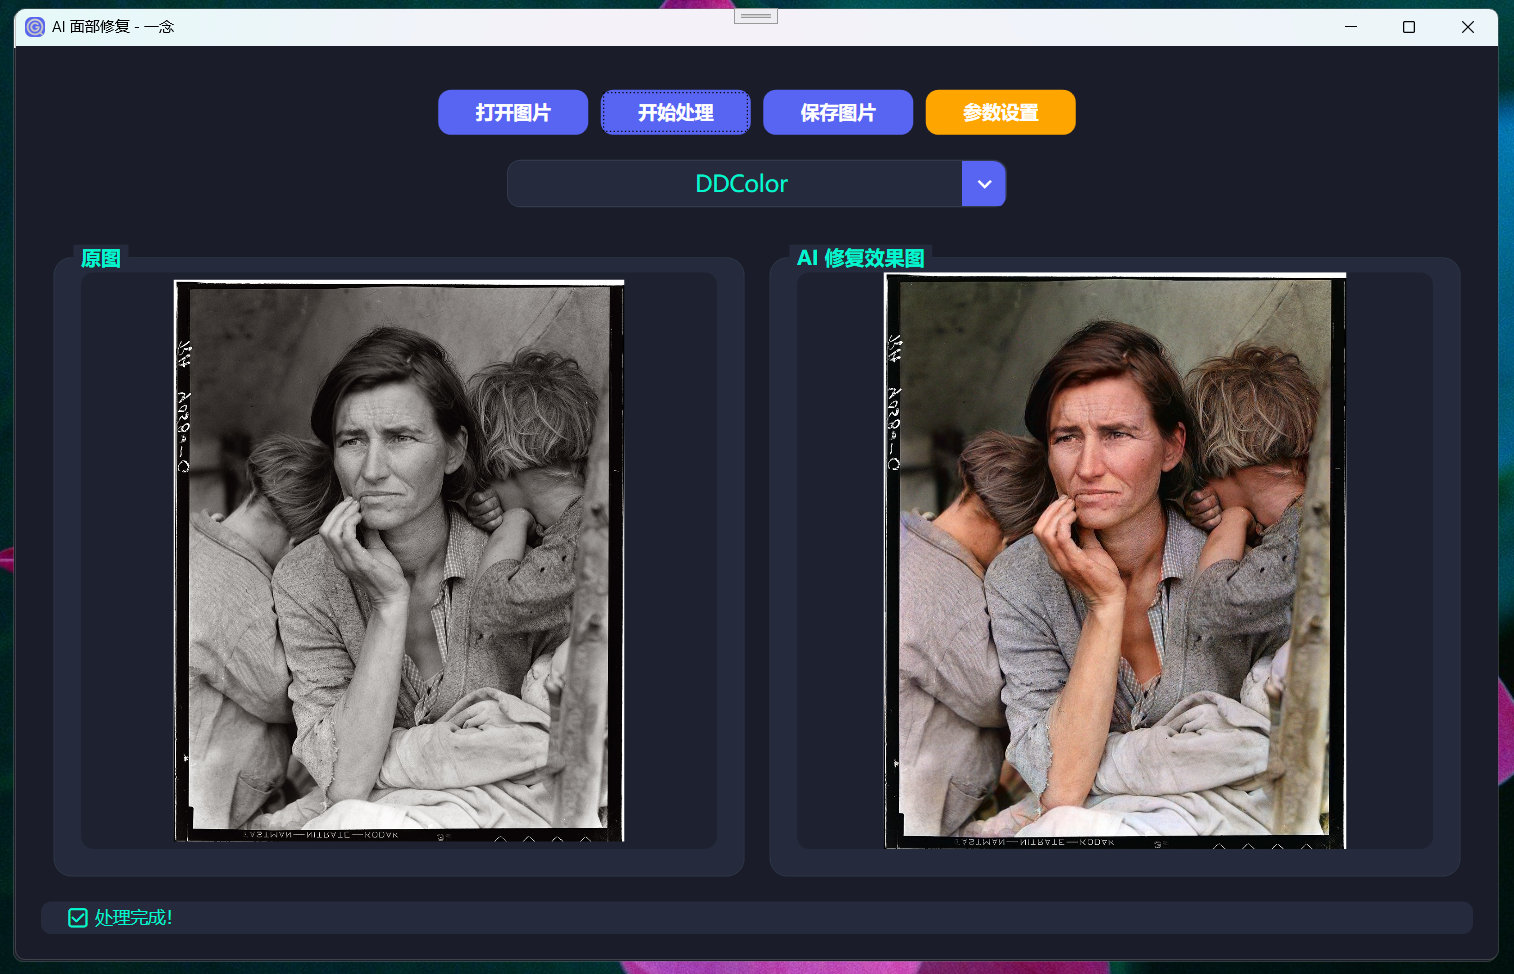The image size is (1514, 974).
Task: Click the 处理完成 status check icon
Action: [78, 918]
